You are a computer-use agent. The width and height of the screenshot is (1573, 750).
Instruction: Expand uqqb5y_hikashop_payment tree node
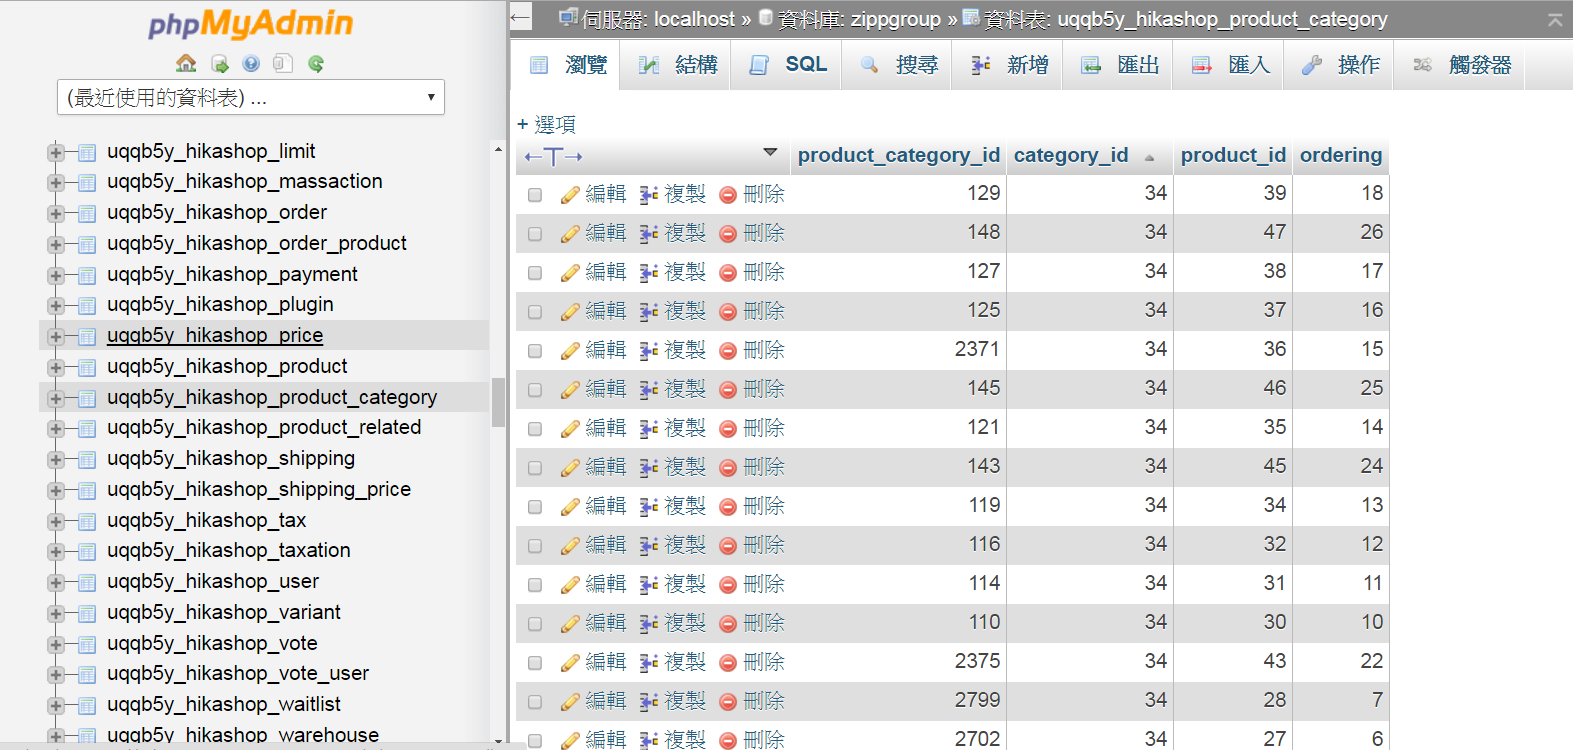(x=56, y=276)
